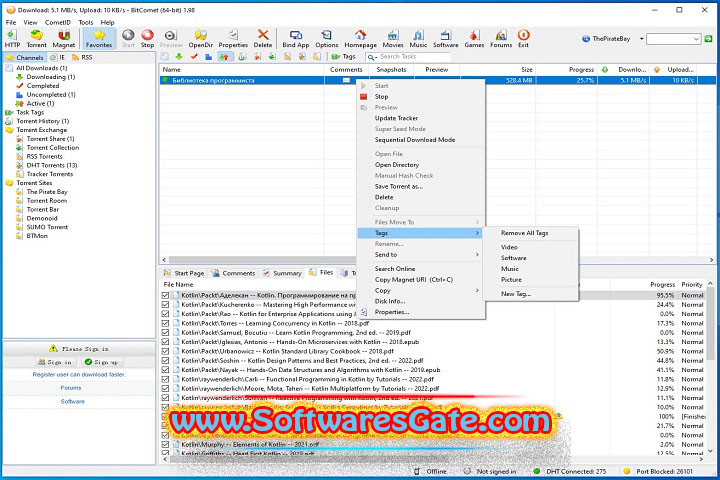The height and width of the screenshot is (480, 720).
Task: Click the Start toolbar icon
Action: pyautogui.click(x=128, y=39)
